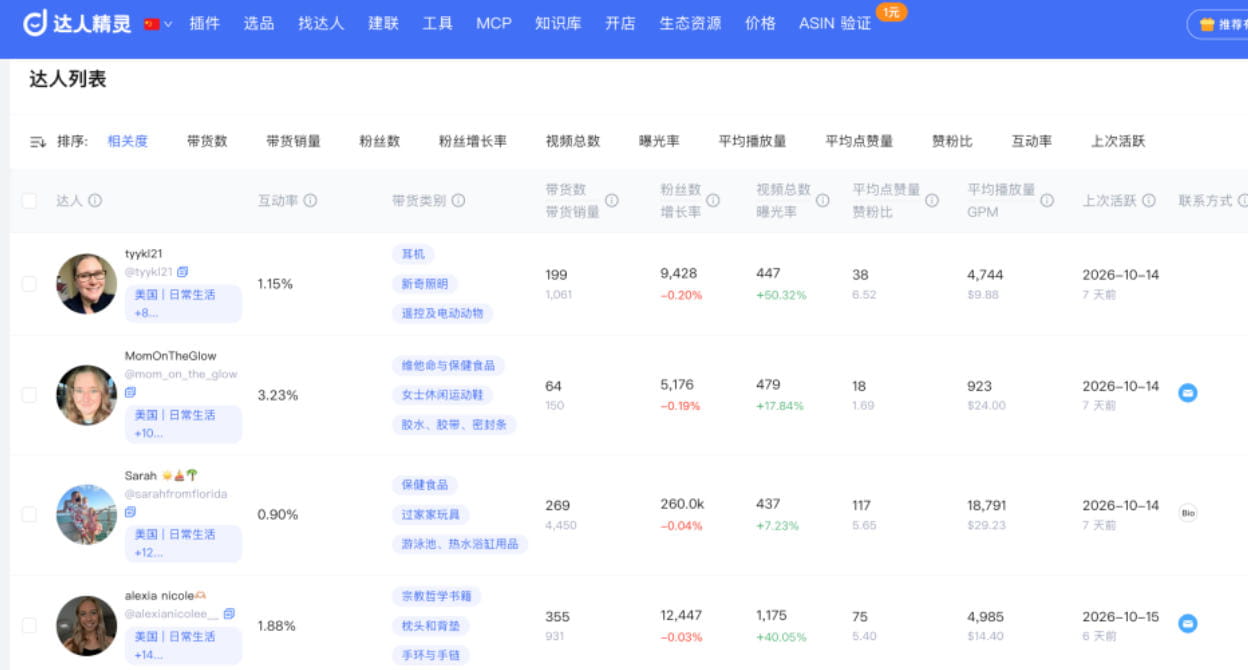The height and width of the screenshot is (670, 1248).
Task: Open tyykl21's profile avatar
Action: pos(86,284)
